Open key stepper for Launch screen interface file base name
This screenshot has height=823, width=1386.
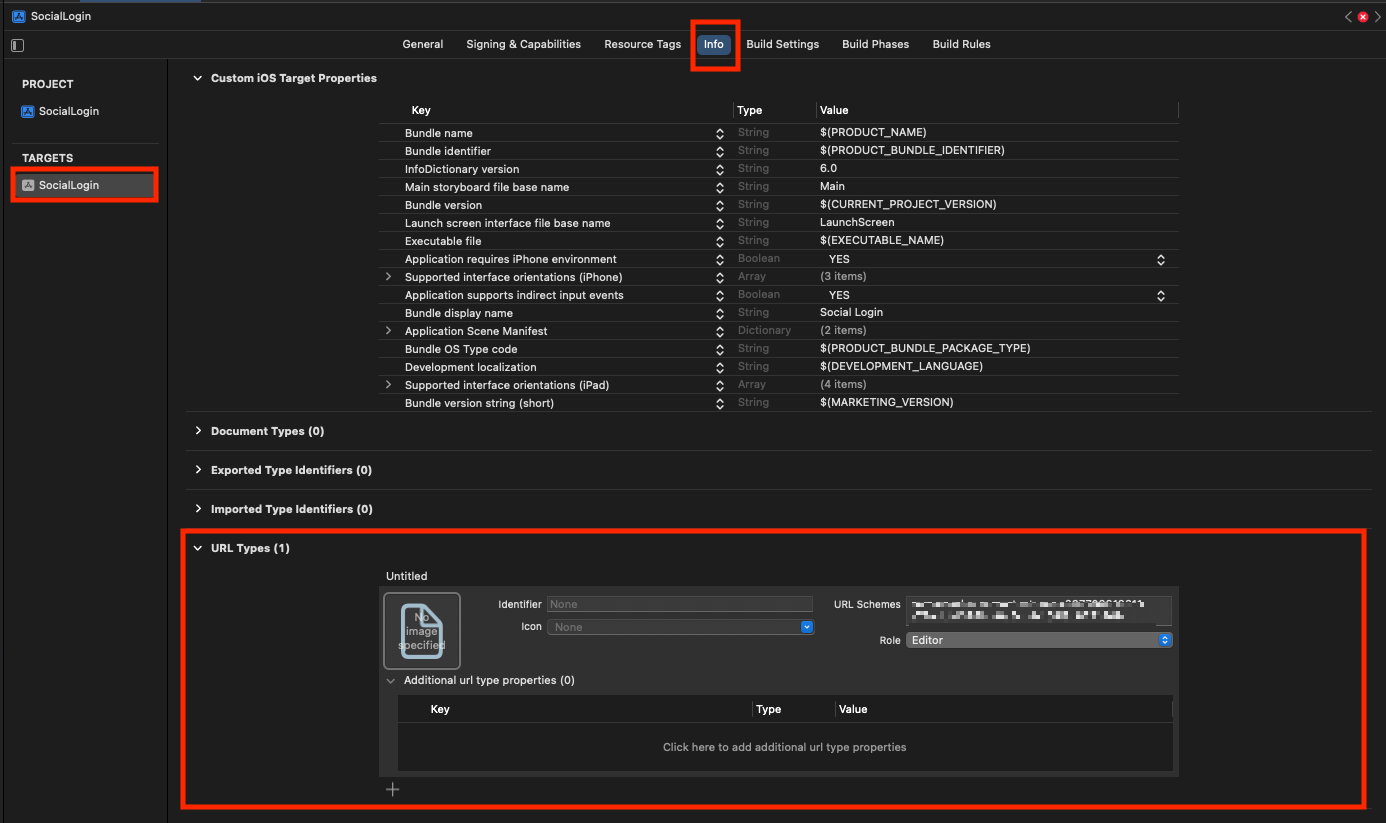(720, 223)
